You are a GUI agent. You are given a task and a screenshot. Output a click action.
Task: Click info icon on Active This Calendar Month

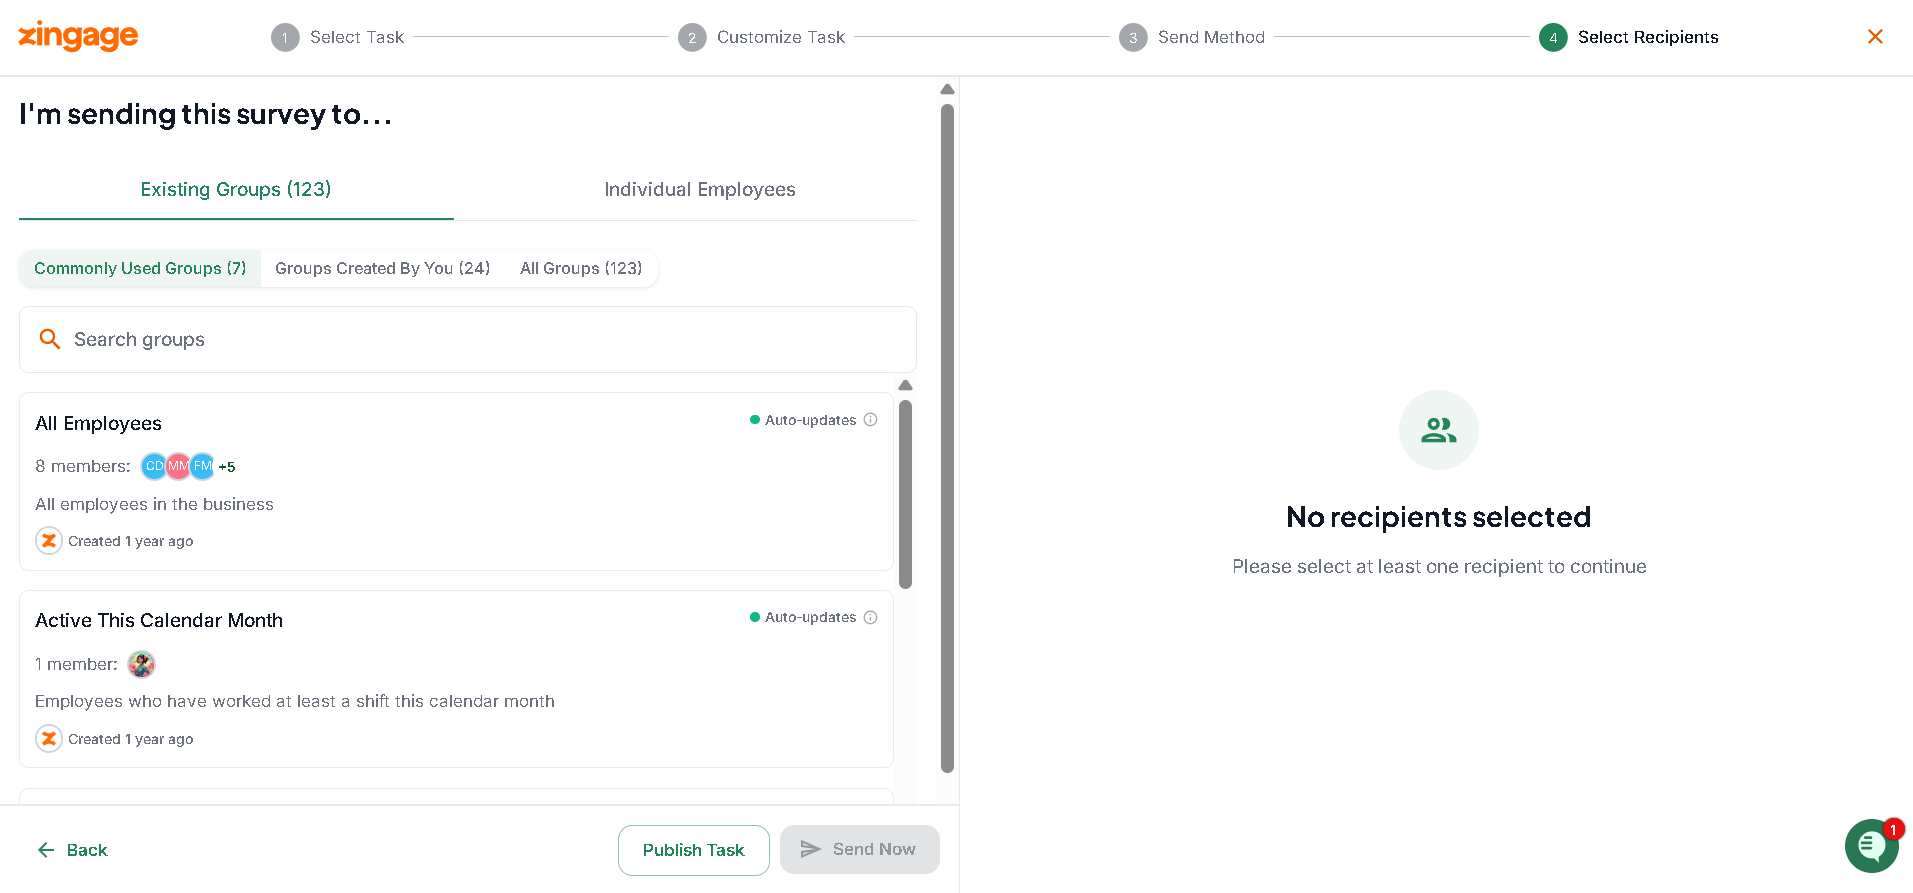tap(871, 617)
